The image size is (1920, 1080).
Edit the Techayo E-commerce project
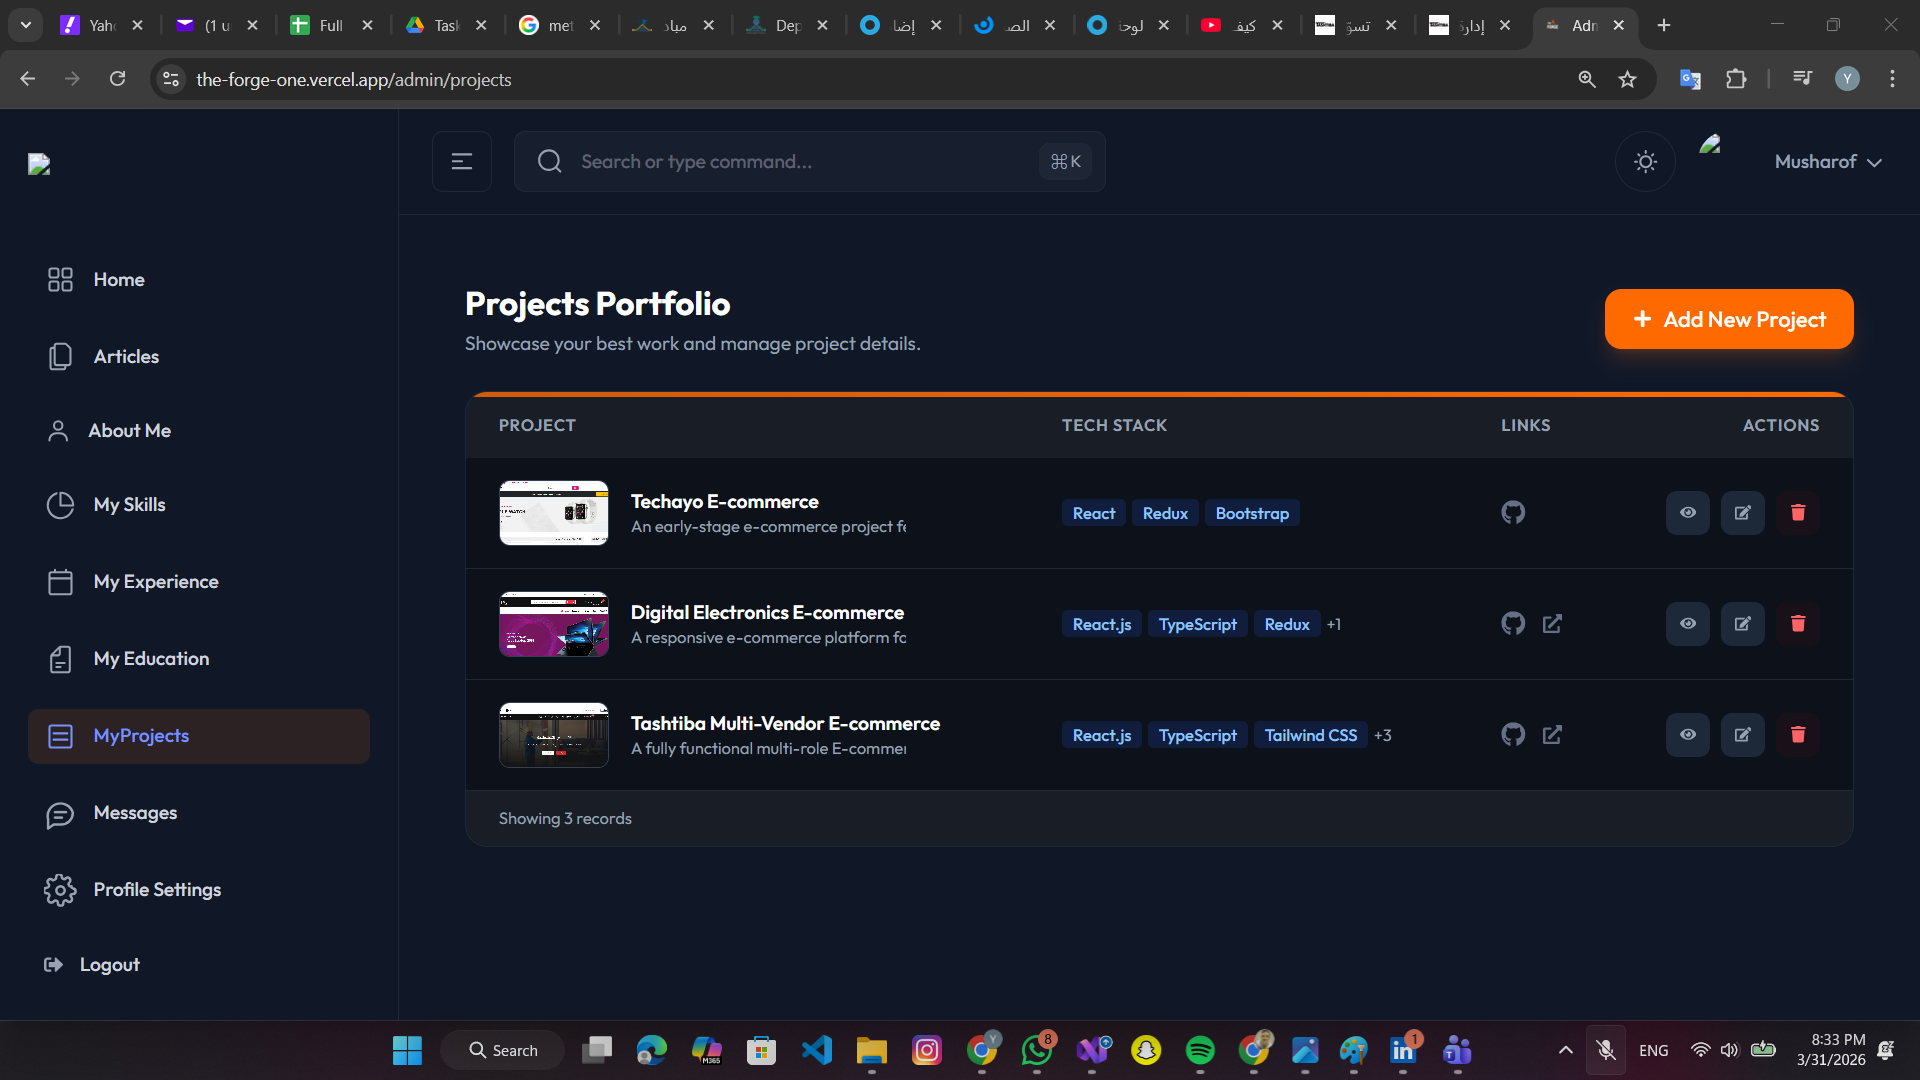coord(1742,513)
